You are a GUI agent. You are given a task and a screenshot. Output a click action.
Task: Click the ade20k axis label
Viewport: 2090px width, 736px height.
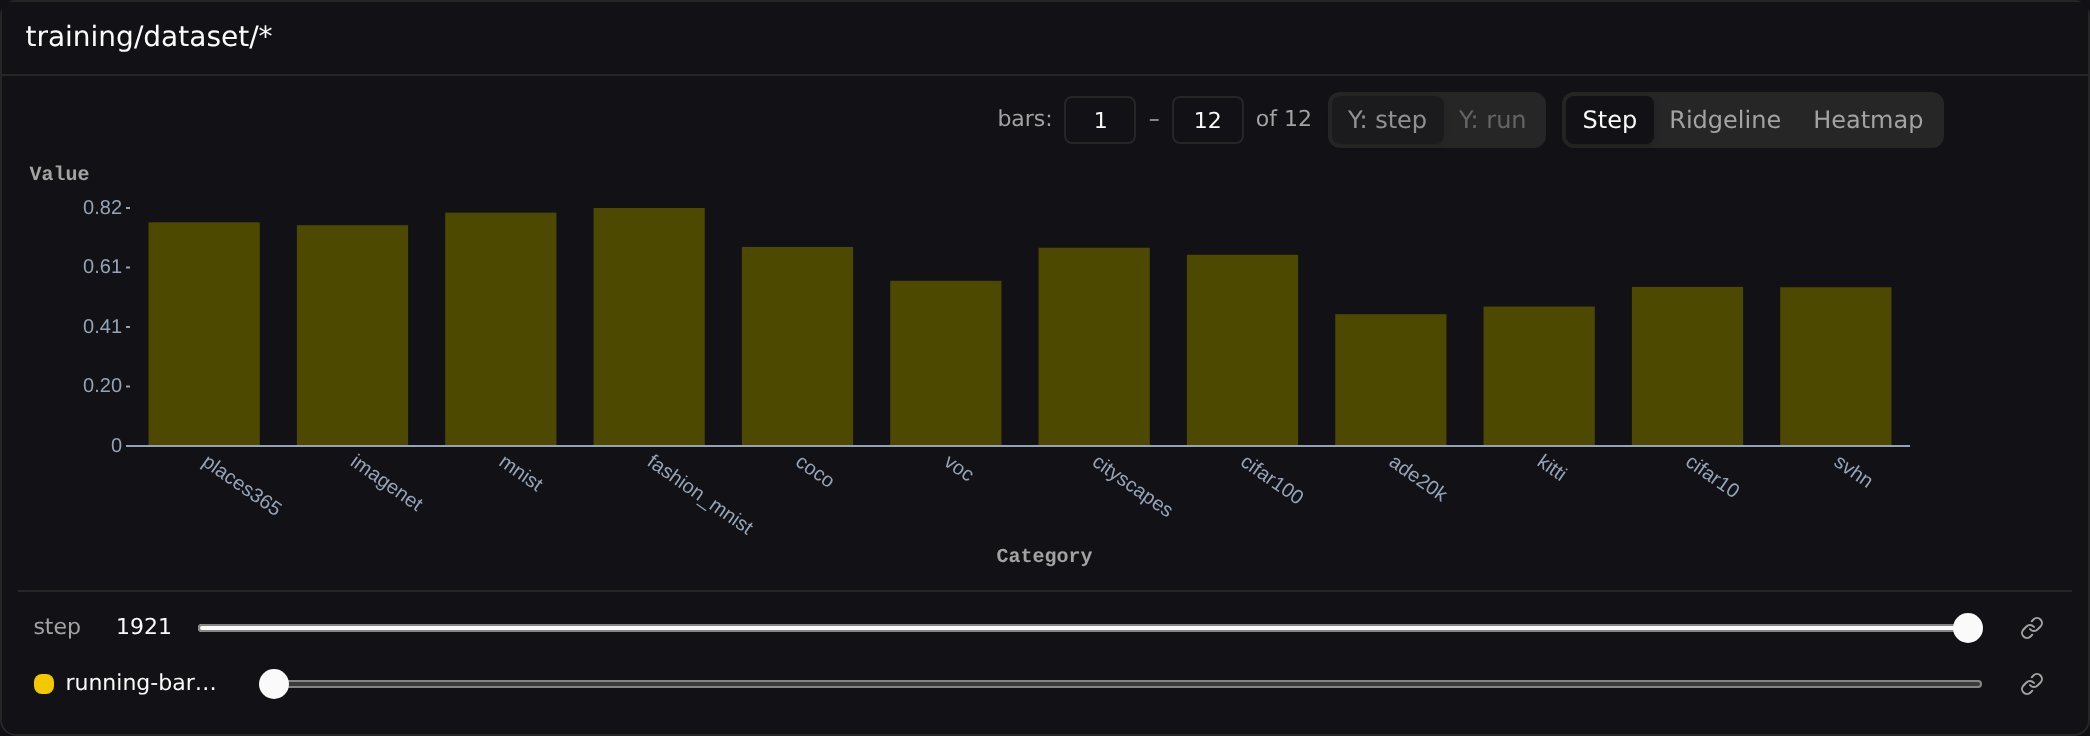tap(1418, 478)
